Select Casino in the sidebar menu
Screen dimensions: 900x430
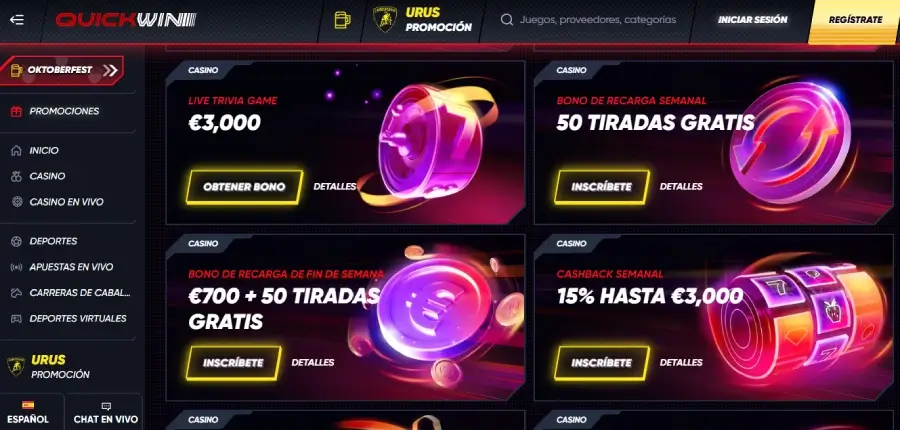(x=47, y=176)
